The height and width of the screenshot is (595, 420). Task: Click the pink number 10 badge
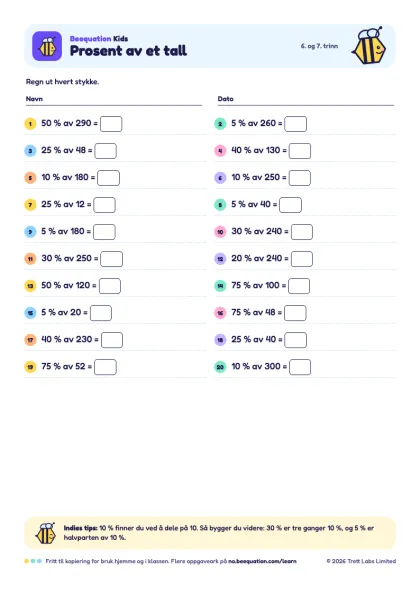pyautogui.click(x=220, y=232)
